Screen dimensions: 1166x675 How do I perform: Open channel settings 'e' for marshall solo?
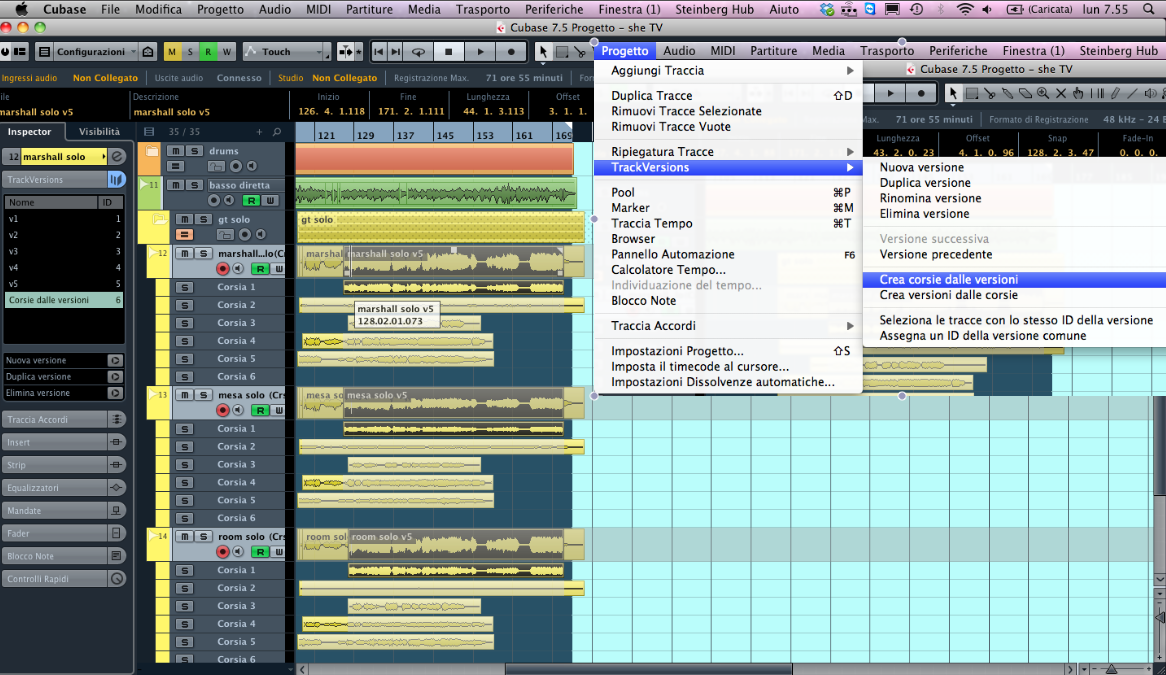(117, 157)
